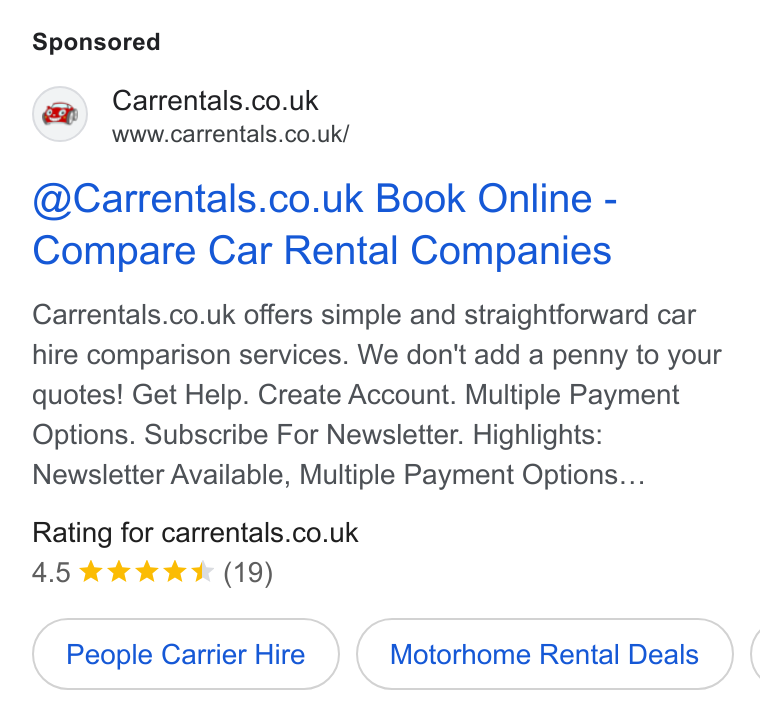Click the 'Highlights:' text in the description
This screenshot has height=722, width=760.
537,435
